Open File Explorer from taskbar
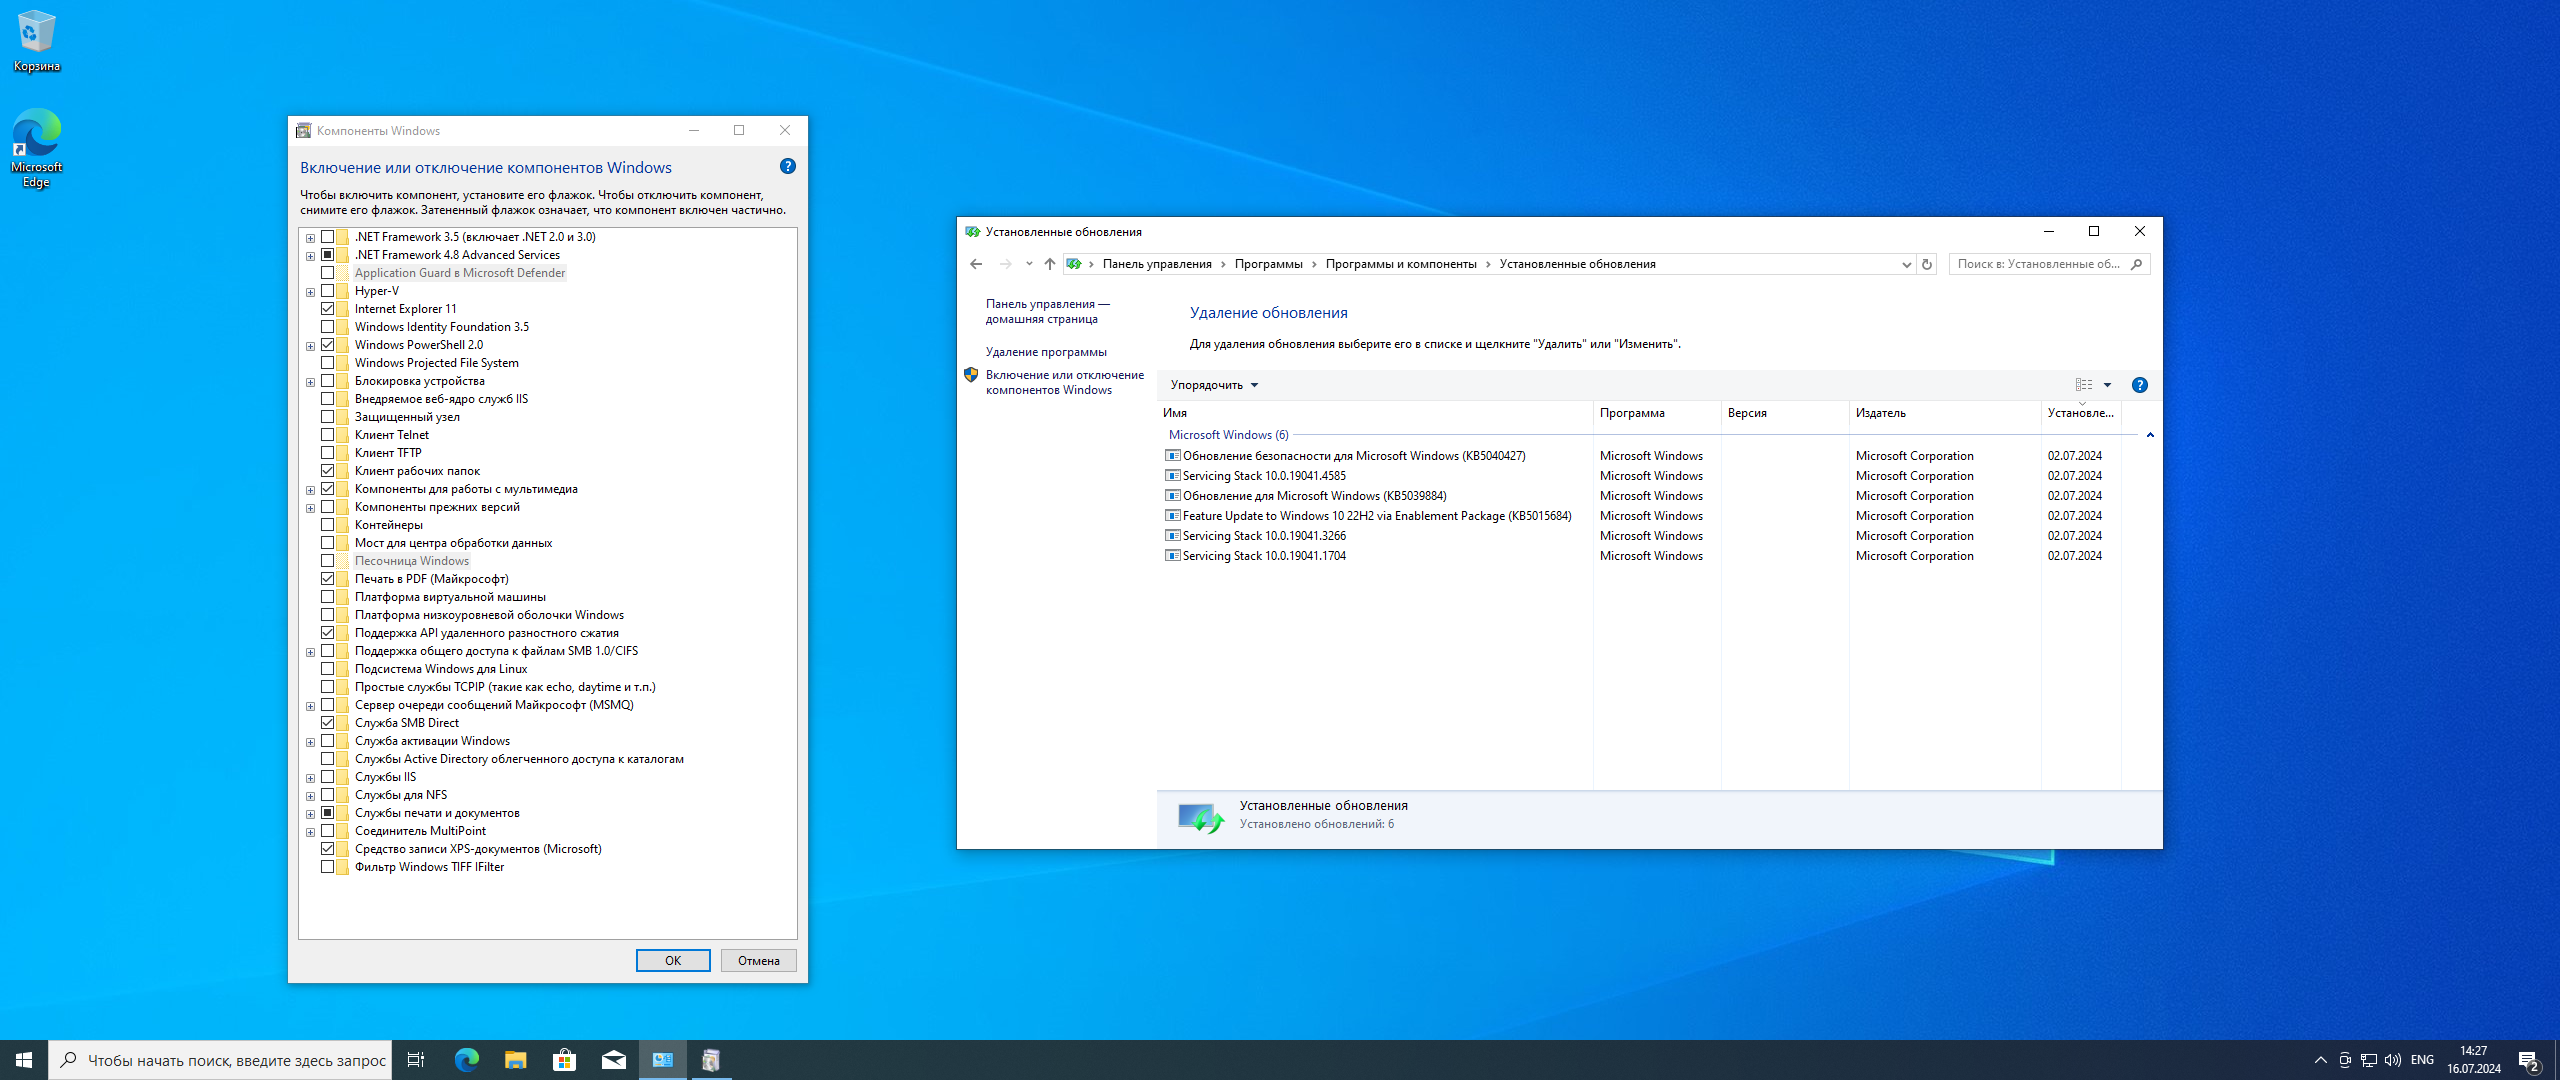 coord(515,1060)
